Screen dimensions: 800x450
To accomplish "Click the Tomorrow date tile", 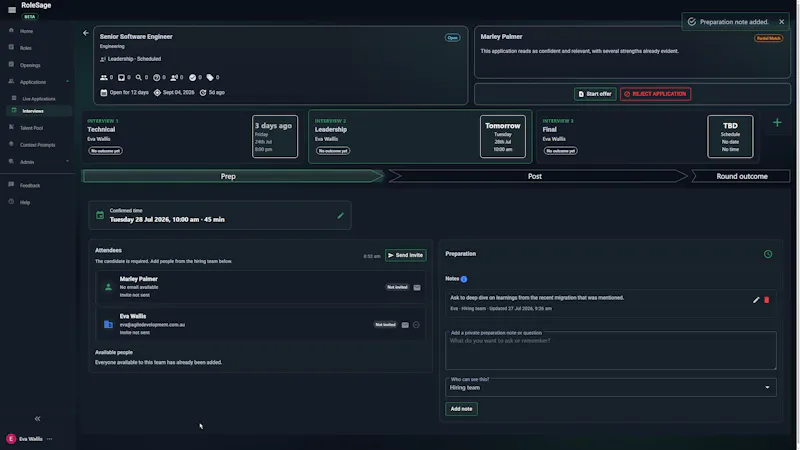I will 503,136.
